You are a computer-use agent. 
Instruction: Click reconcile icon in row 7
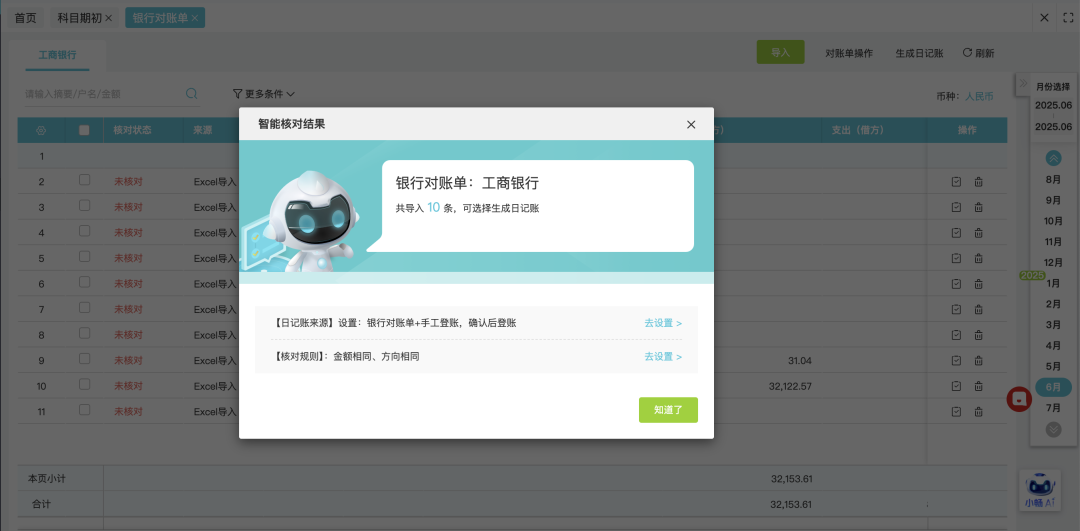click(956, 309)
